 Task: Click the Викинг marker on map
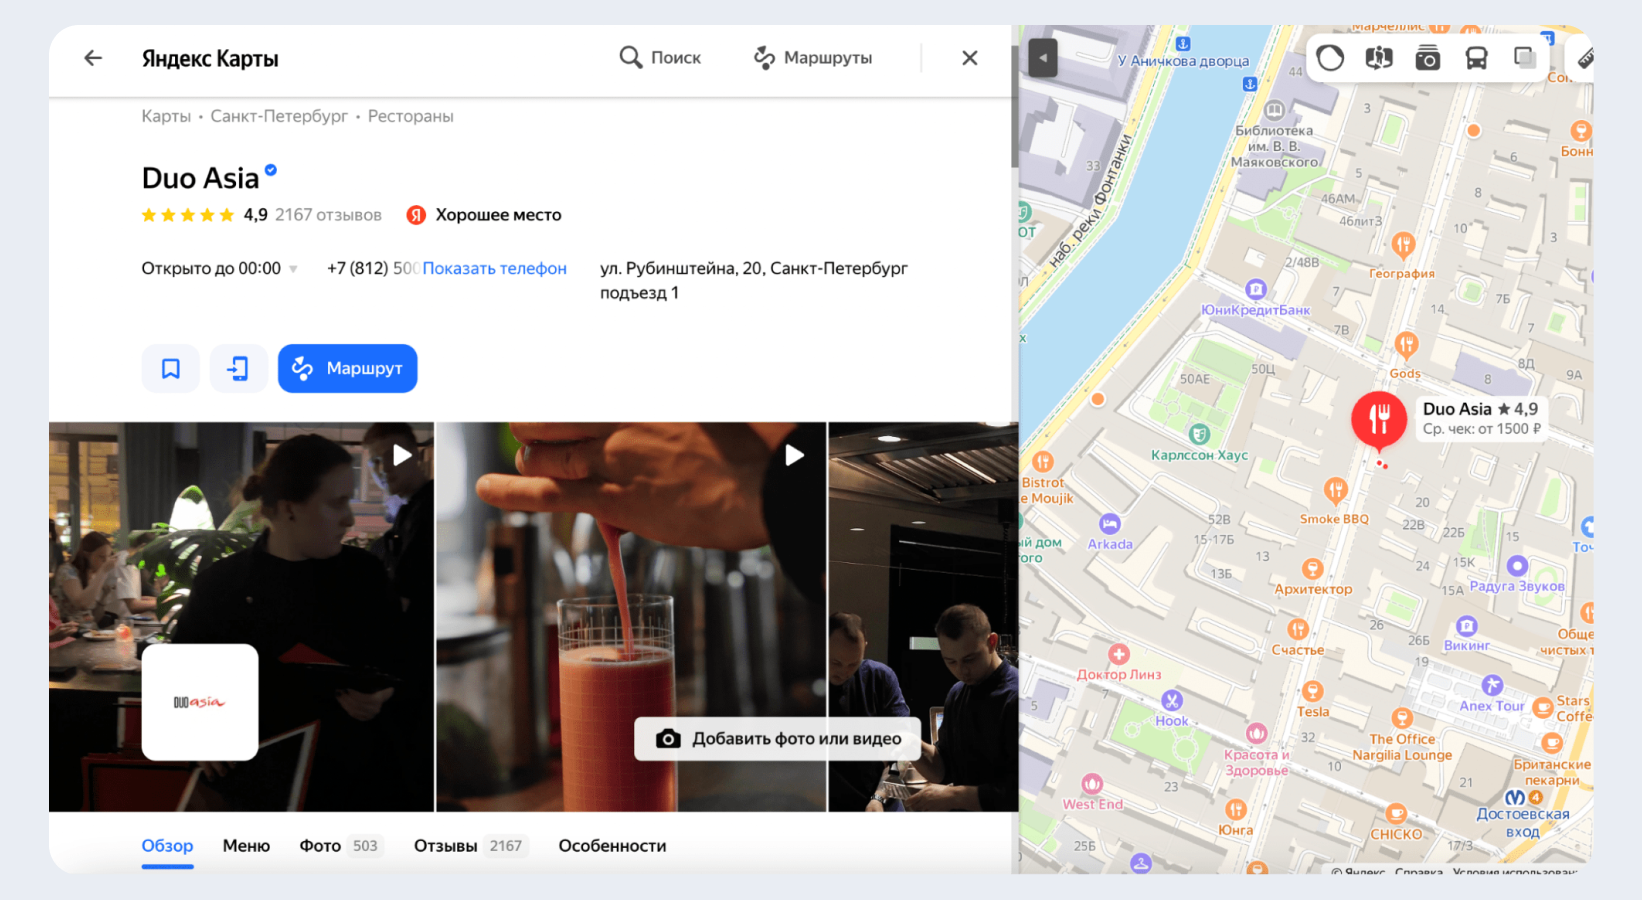[1467, 626]
